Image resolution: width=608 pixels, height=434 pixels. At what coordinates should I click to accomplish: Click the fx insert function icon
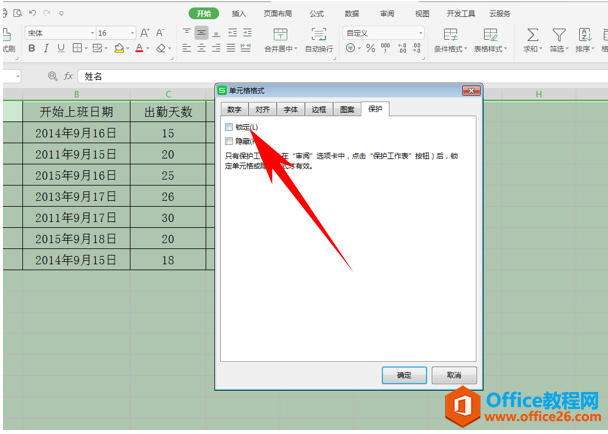(69, 76)
